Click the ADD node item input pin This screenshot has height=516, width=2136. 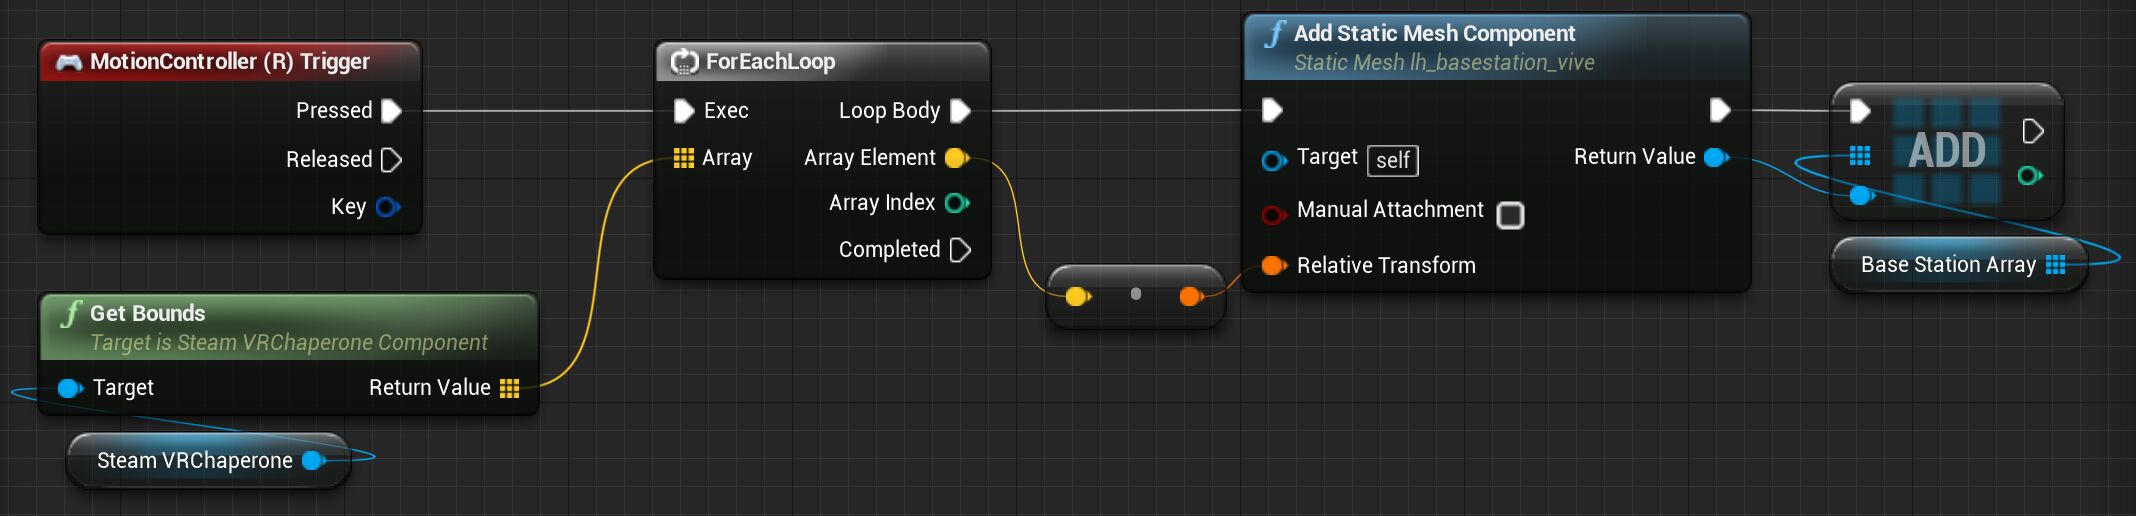pyautogui.click(x=1862, y=195)
